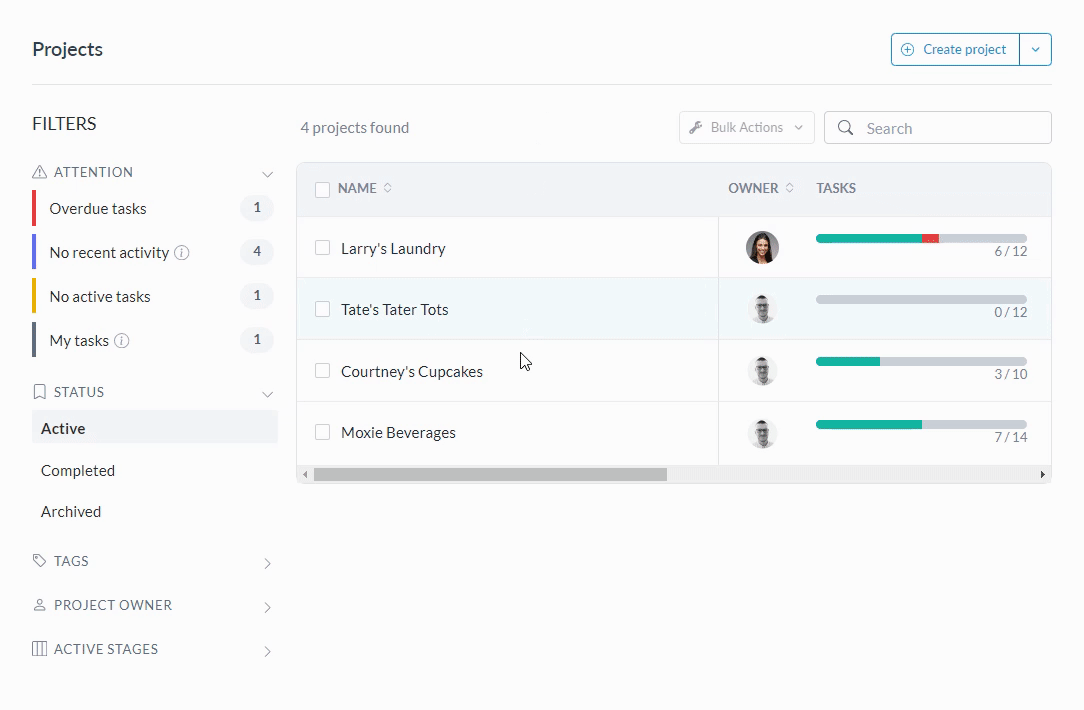Click the owner avatar for Courtney's Cupcakes
The width and height of the screenshot is (1084, 710).
coord(762,371)
